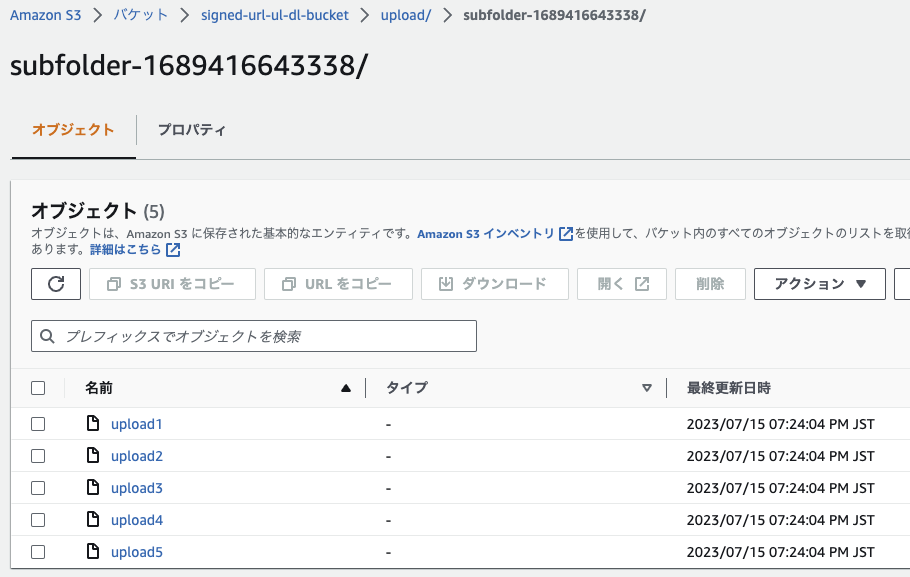The height and width of the screenshot is (577, 910).
Task: Select the オブジェクト tab
Action: click(x=73, y=128)
